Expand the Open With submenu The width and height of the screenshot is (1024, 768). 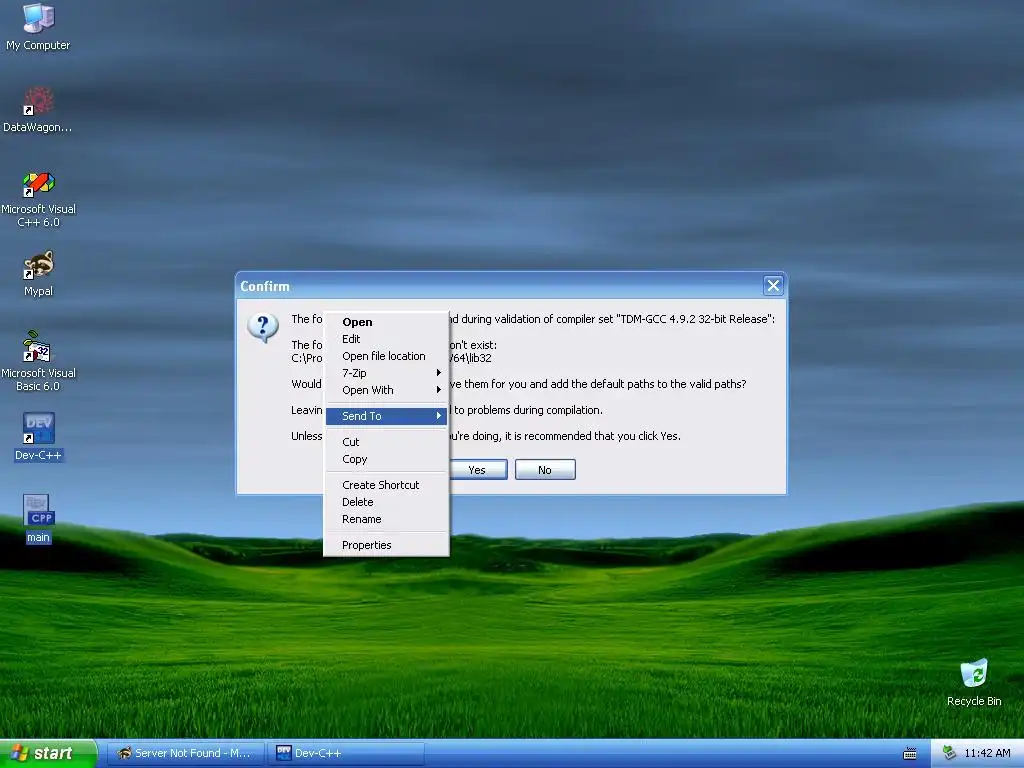coord(386,390)
